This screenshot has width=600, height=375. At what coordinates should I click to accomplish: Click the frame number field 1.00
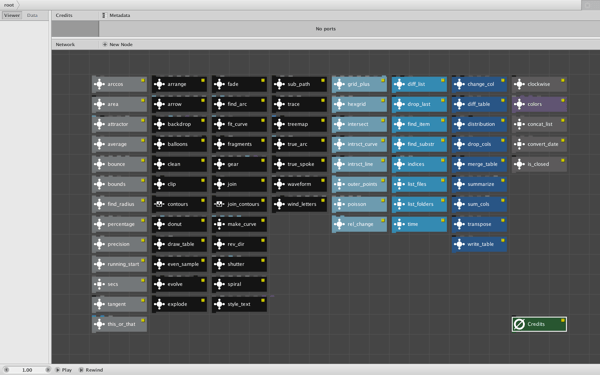[27, 370]
